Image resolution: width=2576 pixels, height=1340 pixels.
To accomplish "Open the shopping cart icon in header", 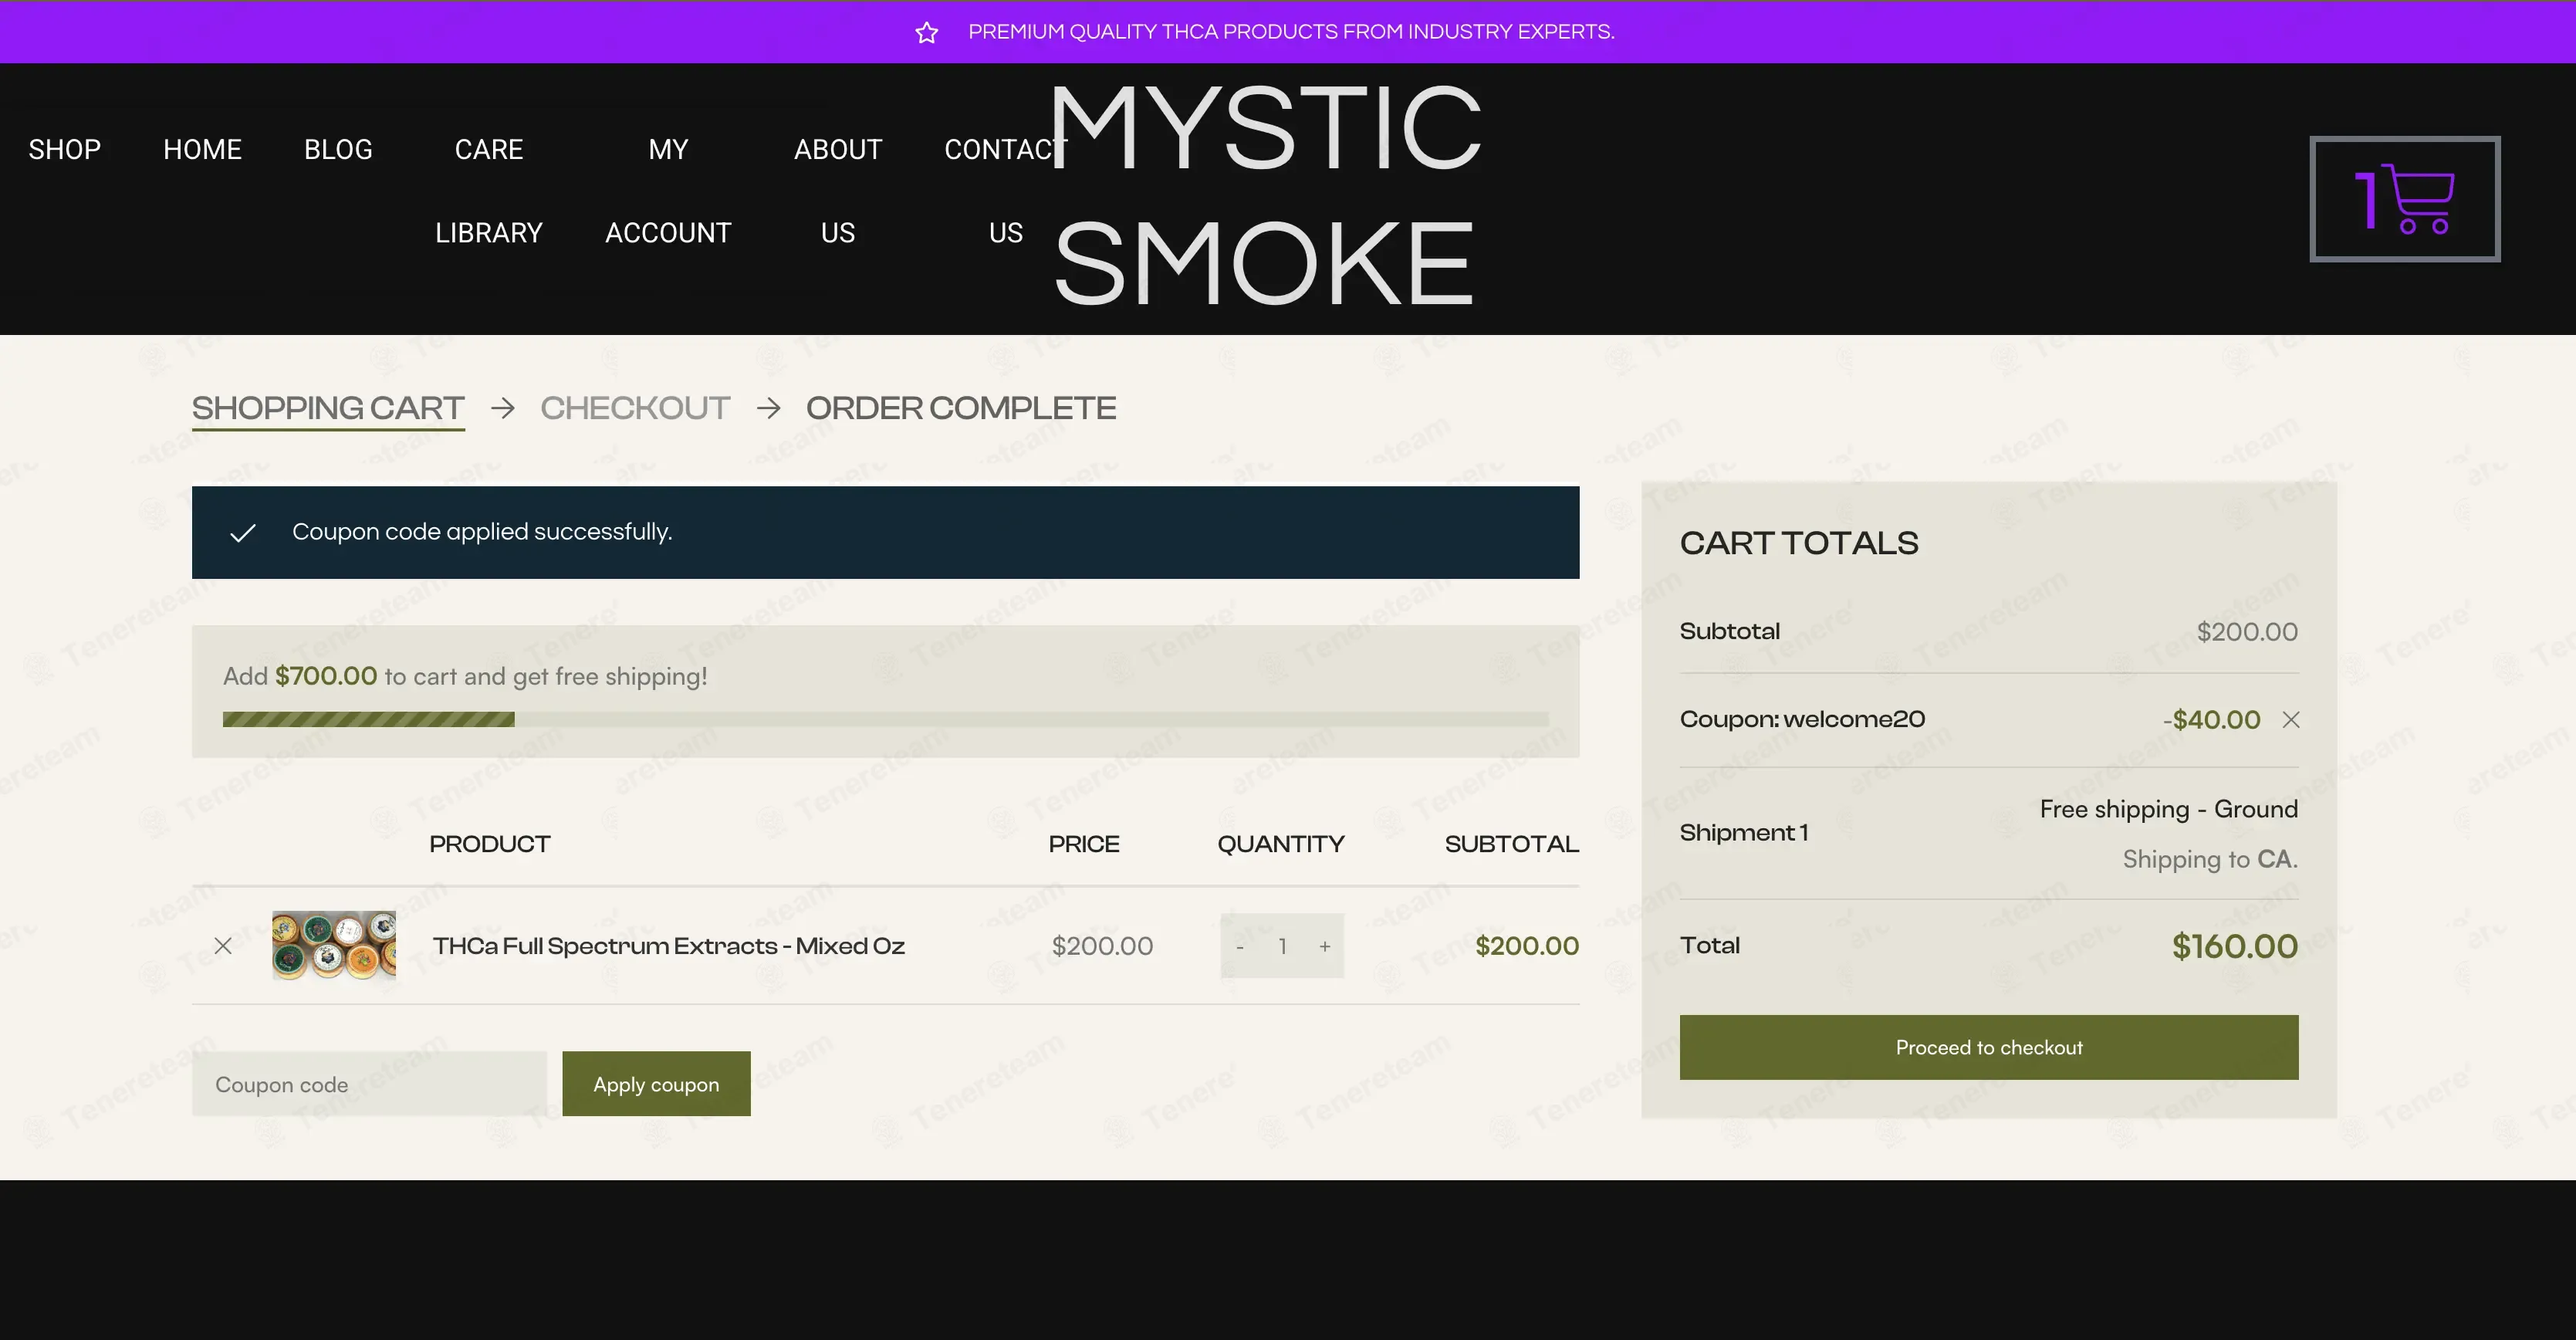I will coord(2404,199).
